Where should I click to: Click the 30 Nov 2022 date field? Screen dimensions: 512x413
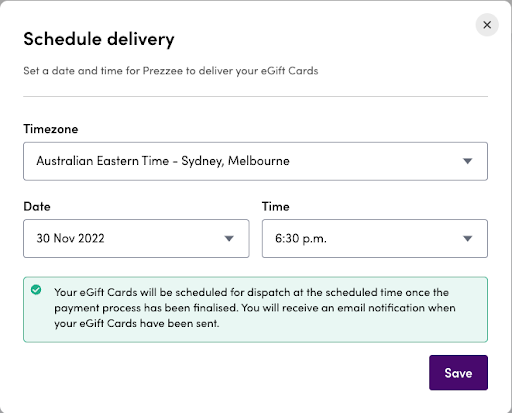136,238
